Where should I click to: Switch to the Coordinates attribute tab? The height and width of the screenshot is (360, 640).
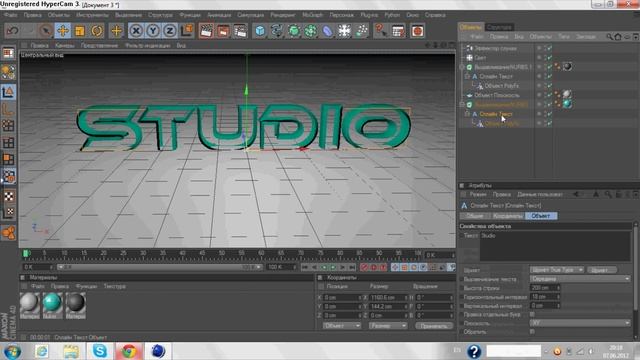pyautogui.click(x=507, y=216)
